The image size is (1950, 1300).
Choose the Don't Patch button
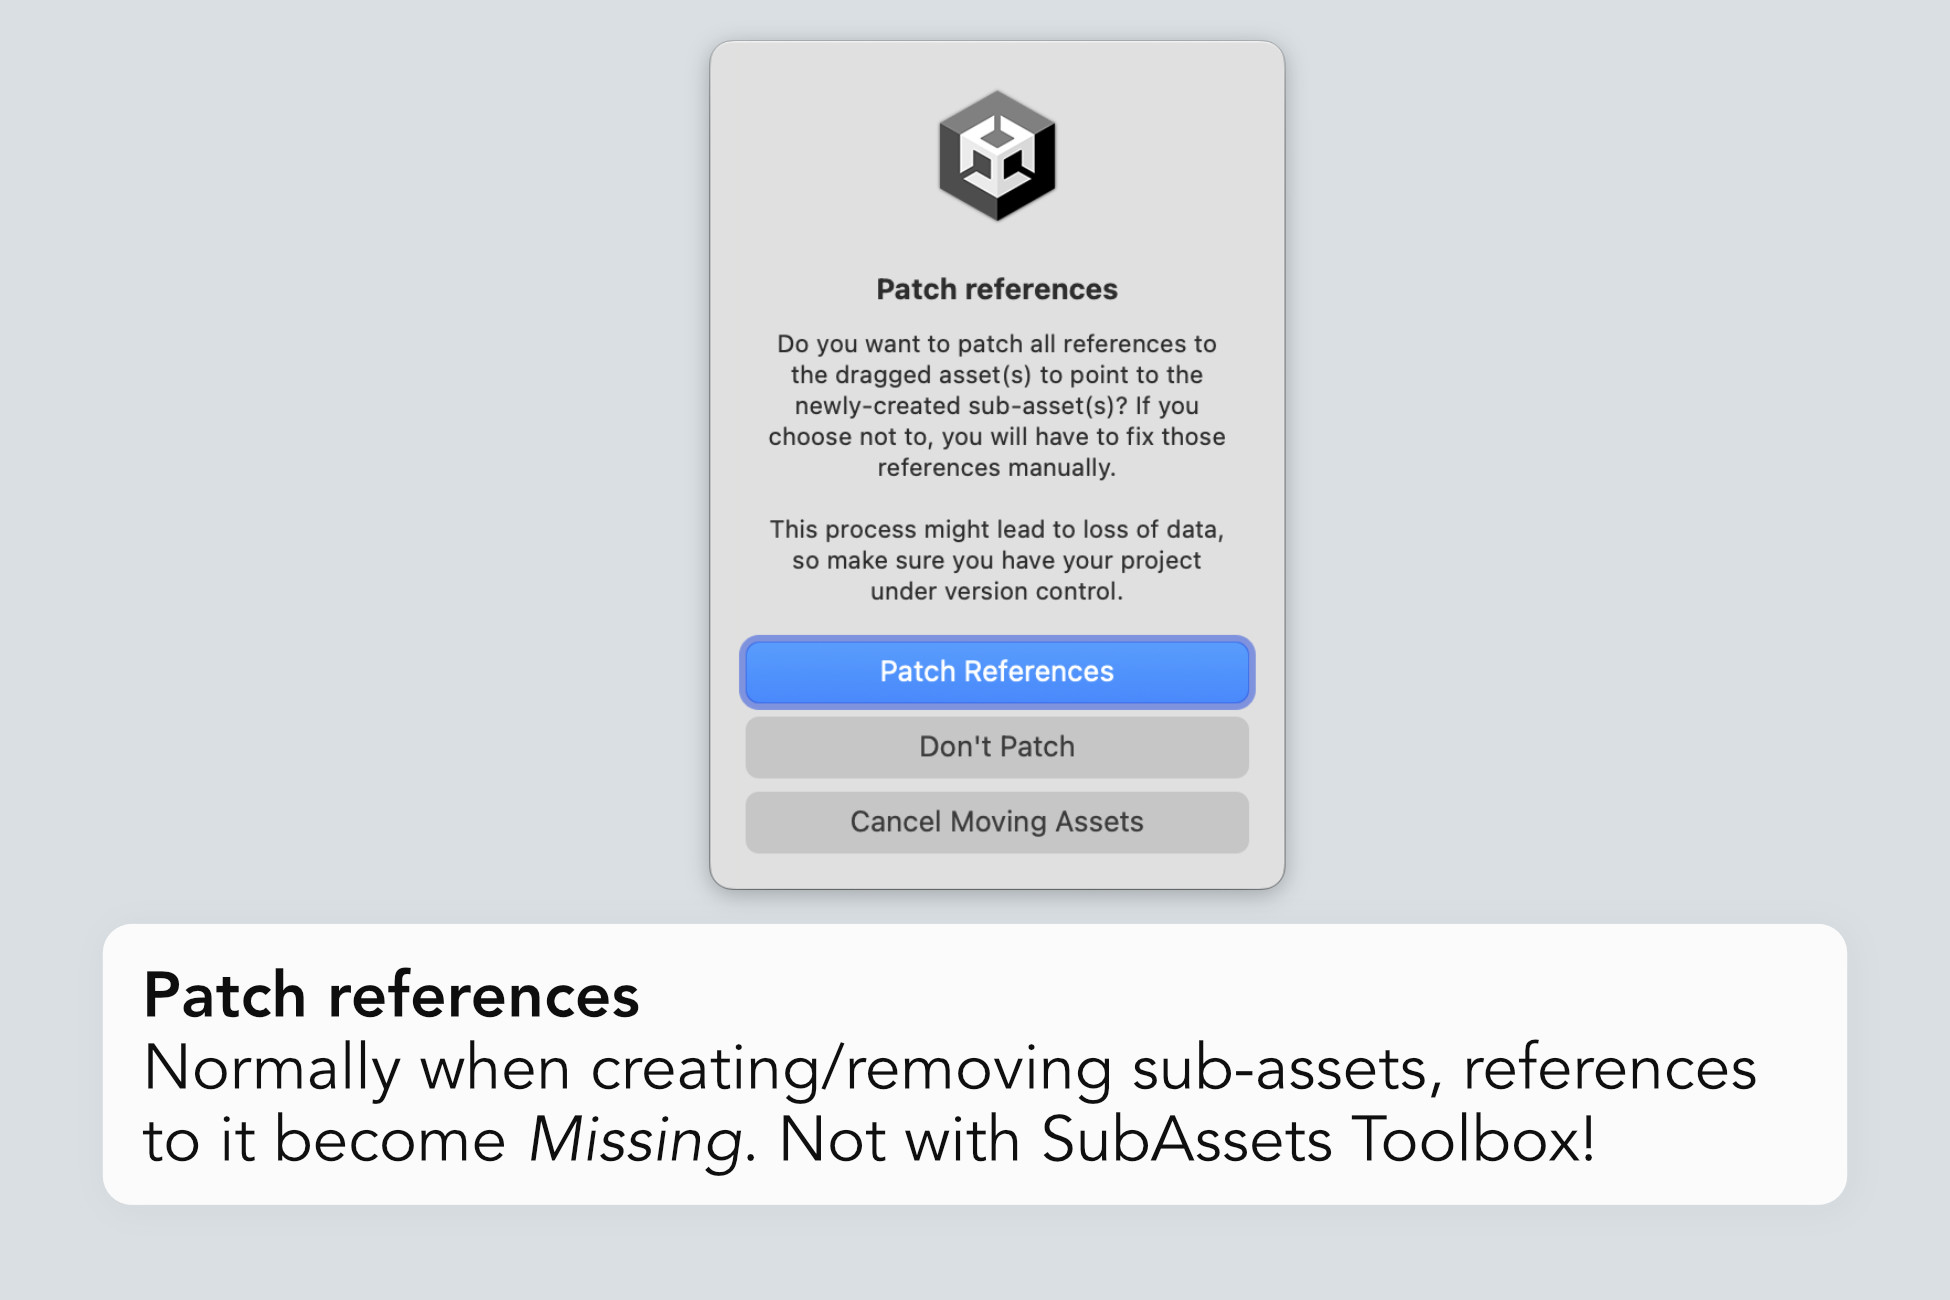996,747
